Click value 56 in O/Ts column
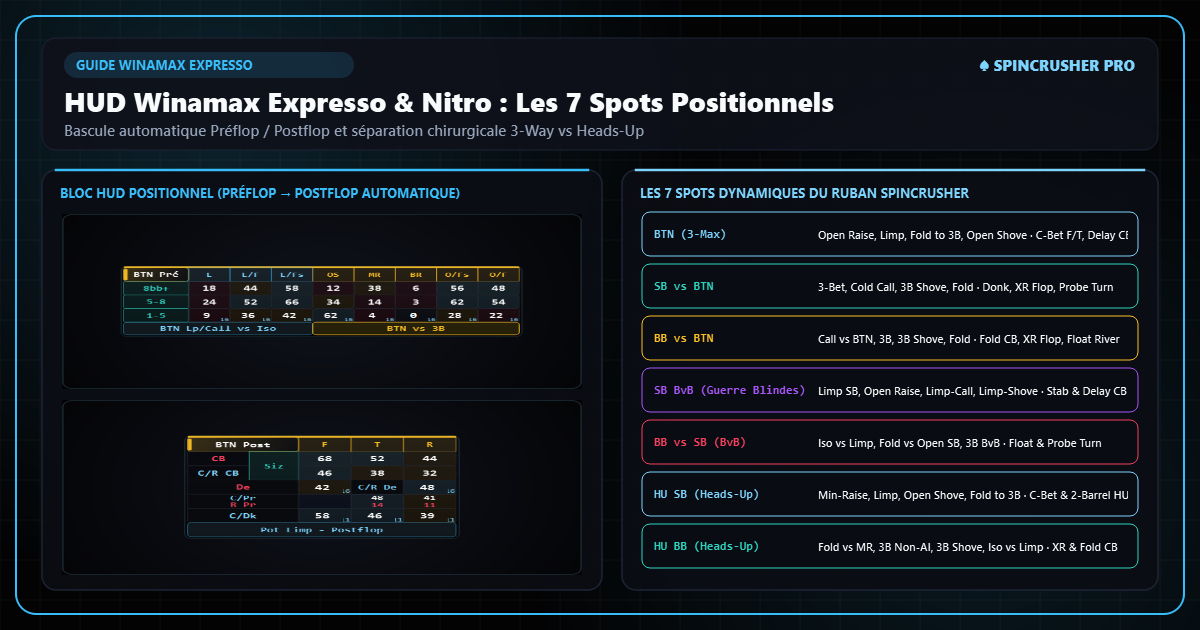The width and height of the screenshot is (1200, 630). (457, 288)
